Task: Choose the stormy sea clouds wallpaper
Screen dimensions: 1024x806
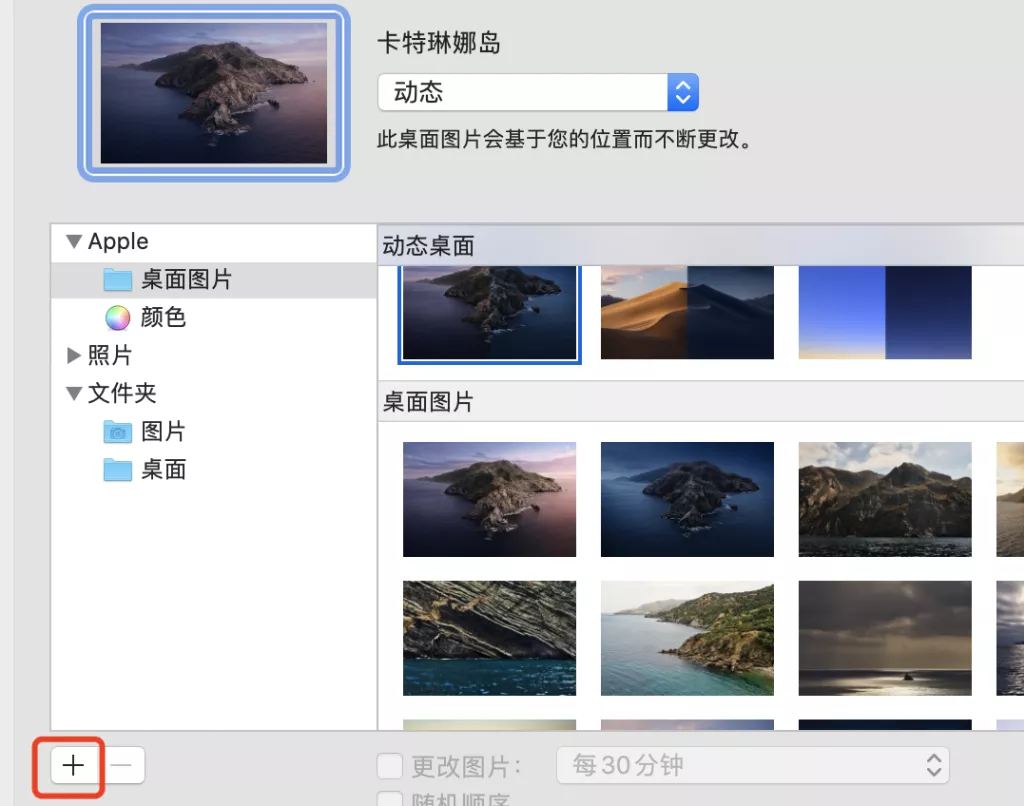Action: pyautogui.click(x=884, y=638)
